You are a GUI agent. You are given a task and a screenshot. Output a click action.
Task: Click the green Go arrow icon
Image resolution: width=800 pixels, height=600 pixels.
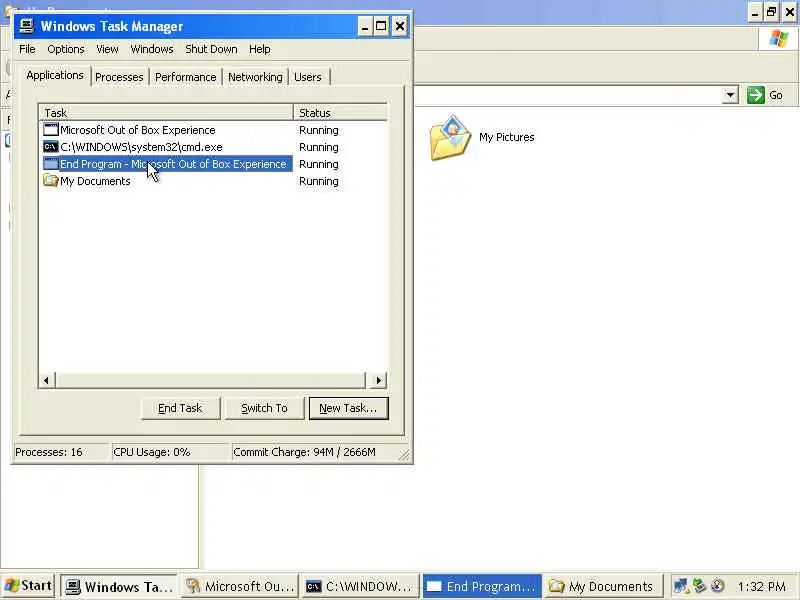point(756,95)
